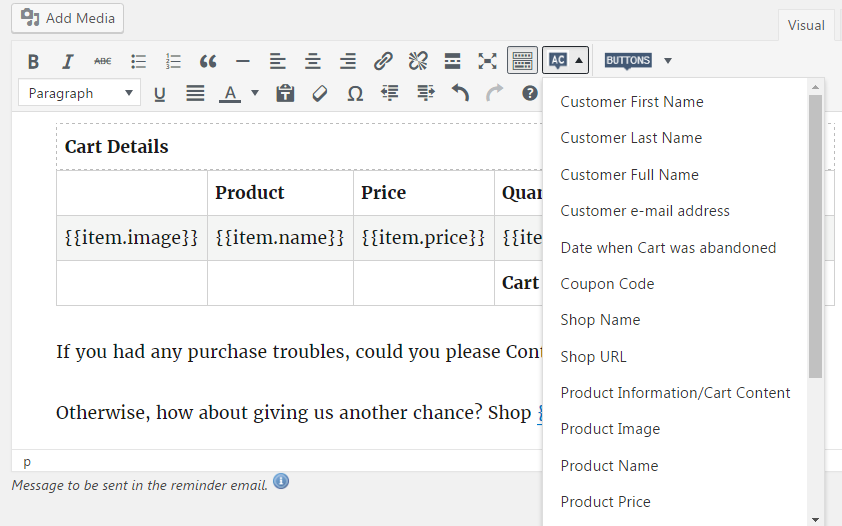Click the 'p' element path indicator
The image size is (842, 526).
tap(27, 462)
